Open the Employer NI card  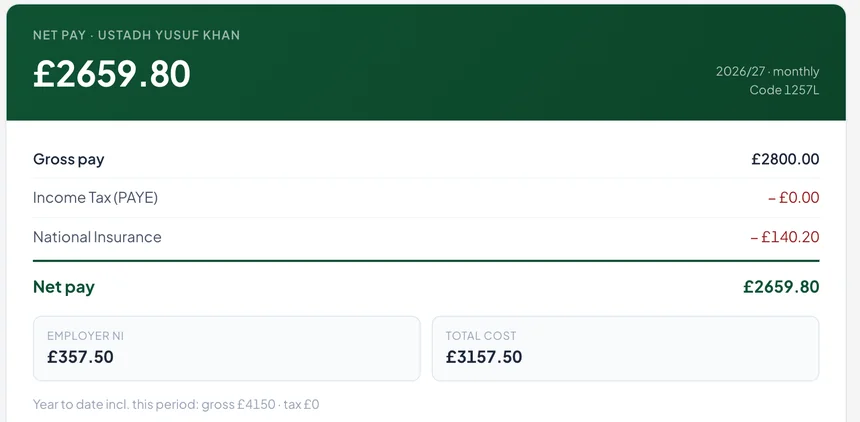[227, 348]
